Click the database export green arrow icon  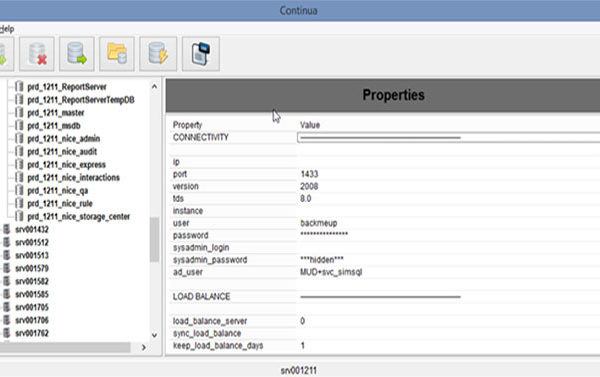point(77,54)
